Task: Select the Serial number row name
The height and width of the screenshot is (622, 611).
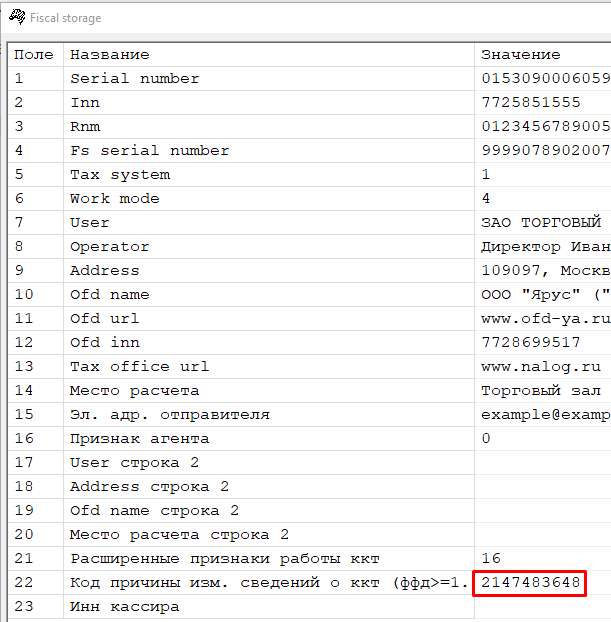Action: coord(135,78)
